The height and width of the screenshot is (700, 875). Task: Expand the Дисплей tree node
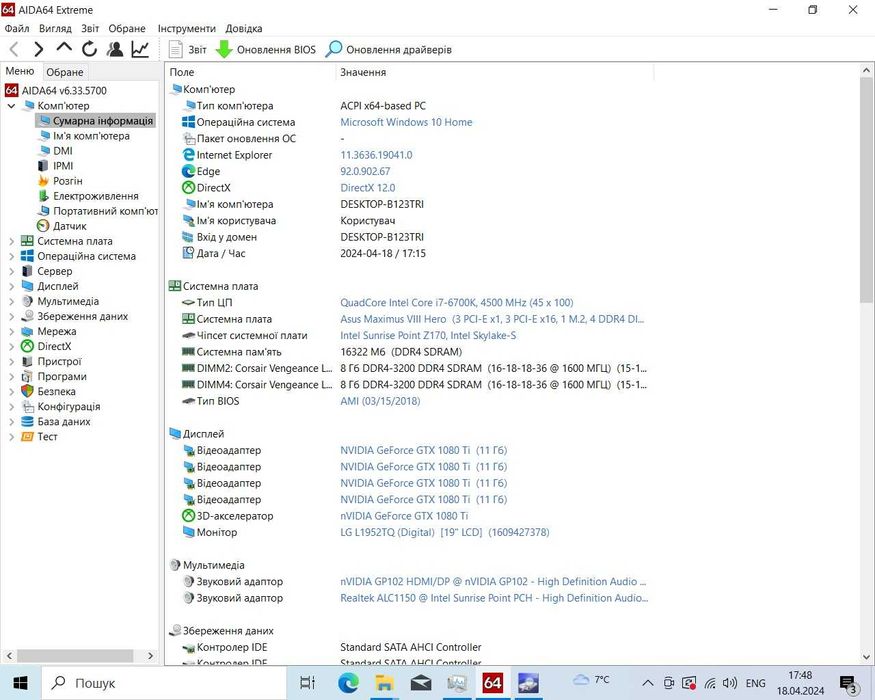[x=11, y=286]
